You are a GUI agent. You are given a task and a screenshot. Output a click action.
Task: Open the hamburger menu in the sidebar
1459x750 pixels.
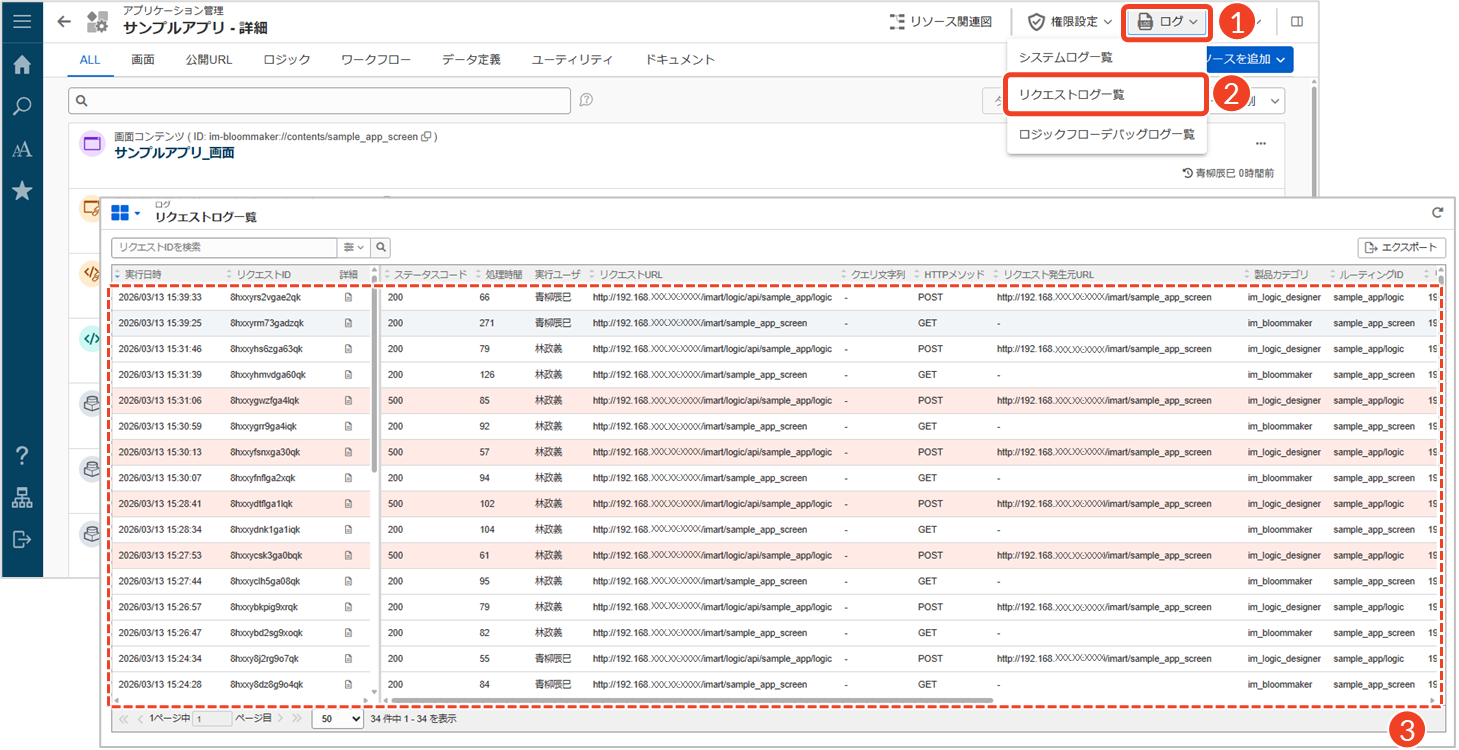click(21, 21)
